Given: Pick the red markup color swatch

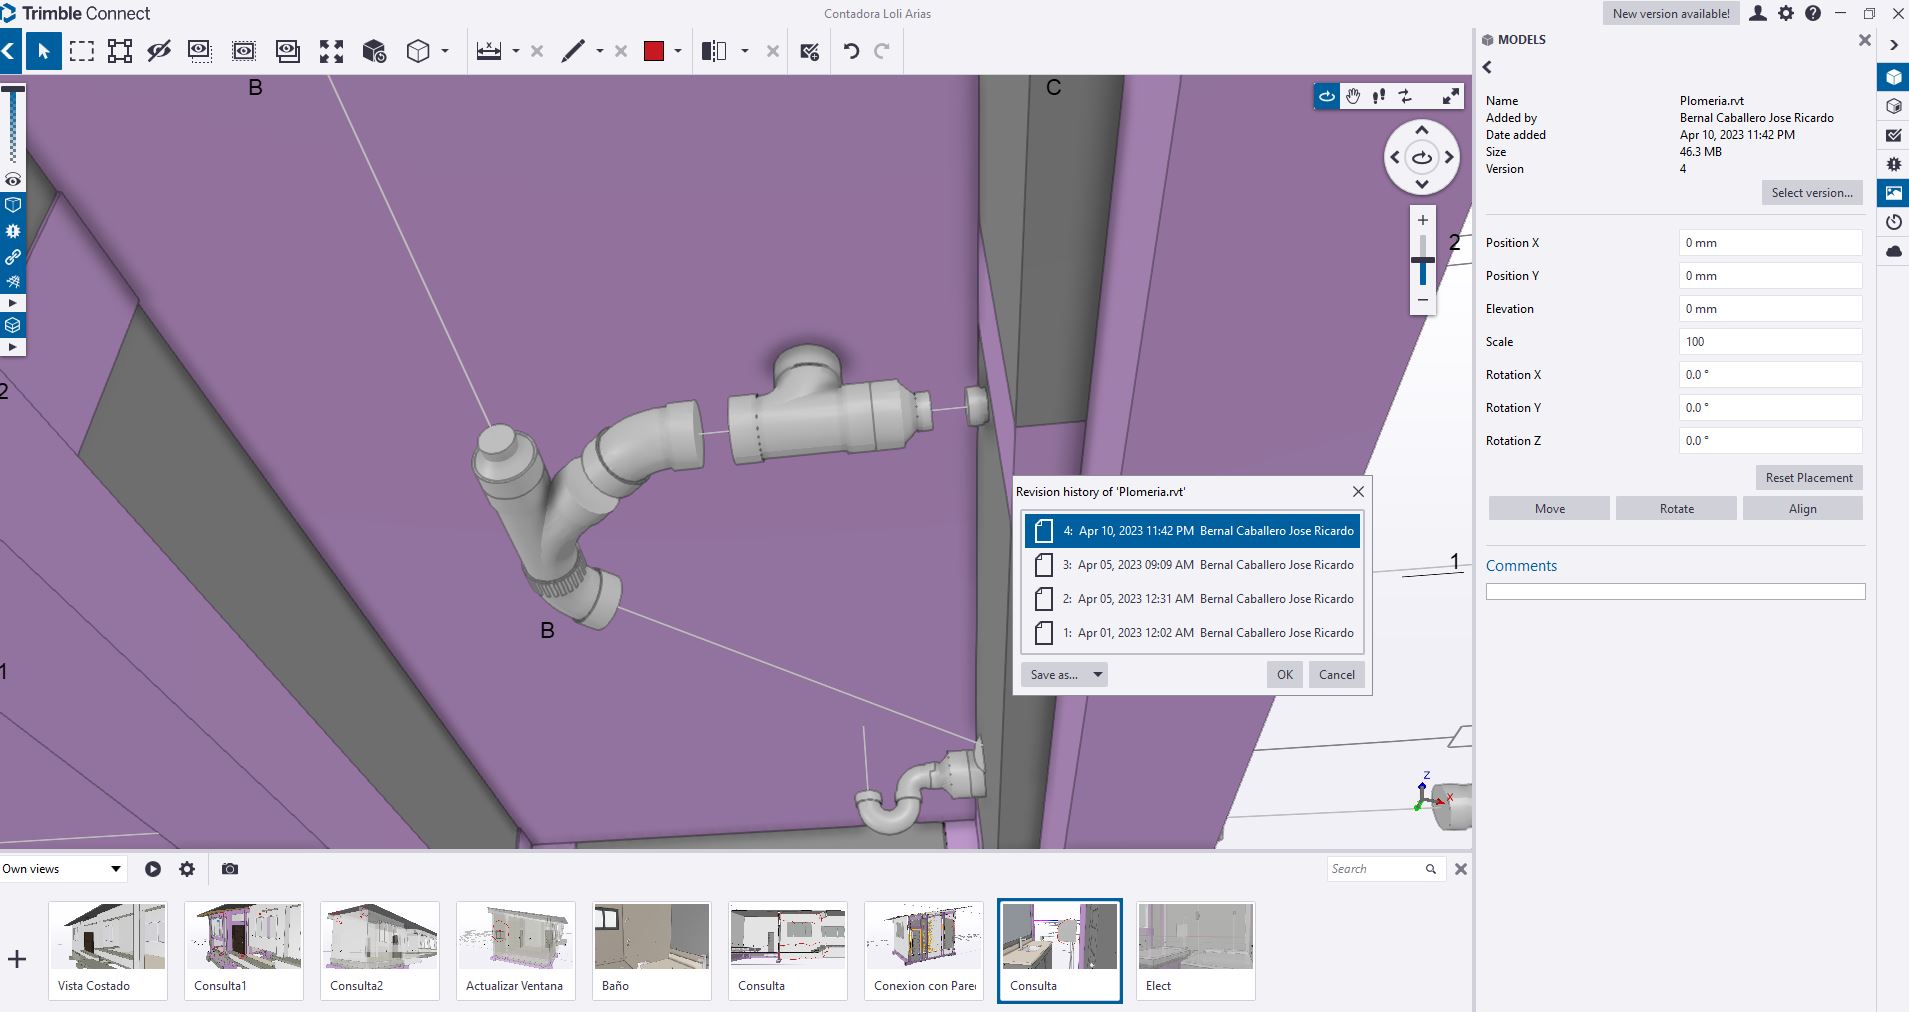Looking at the screenshot, I should (x=656, y=51).
